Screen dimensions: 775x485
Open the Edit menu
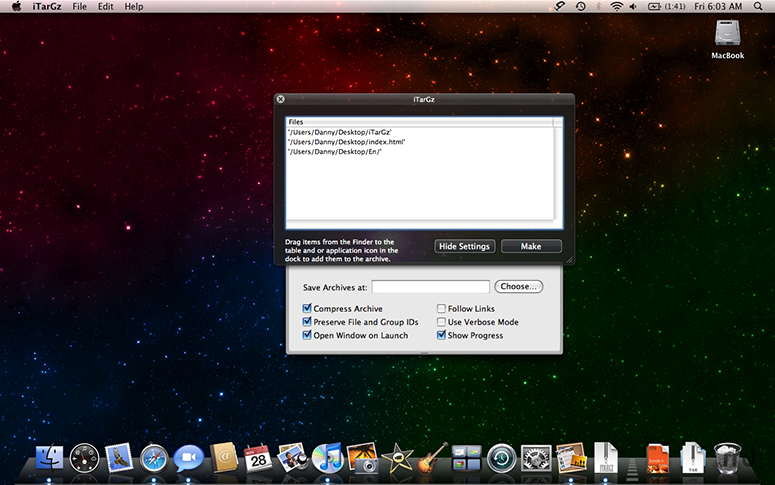click(105, 6)
